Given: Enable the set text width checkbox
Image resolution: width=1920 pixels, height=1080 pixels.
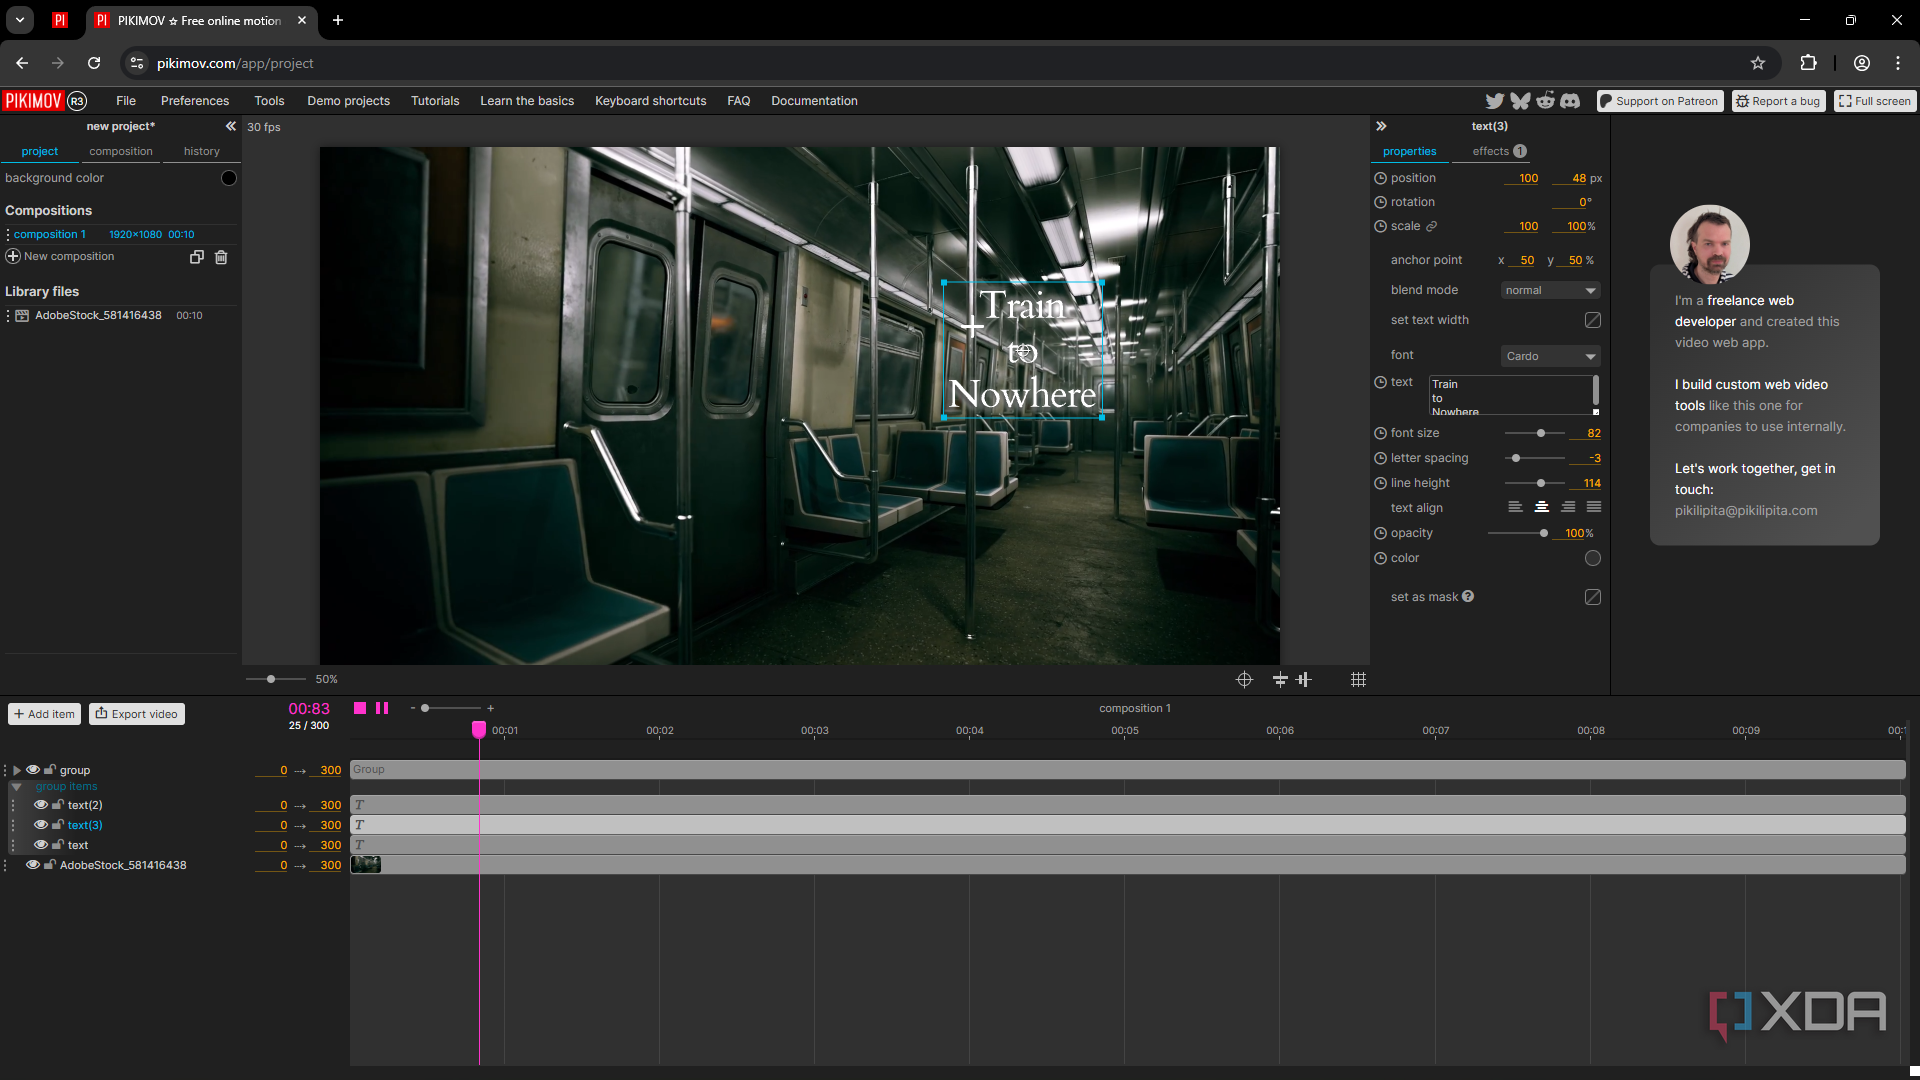Looking at the screenshot, I should pos(1593,320).
